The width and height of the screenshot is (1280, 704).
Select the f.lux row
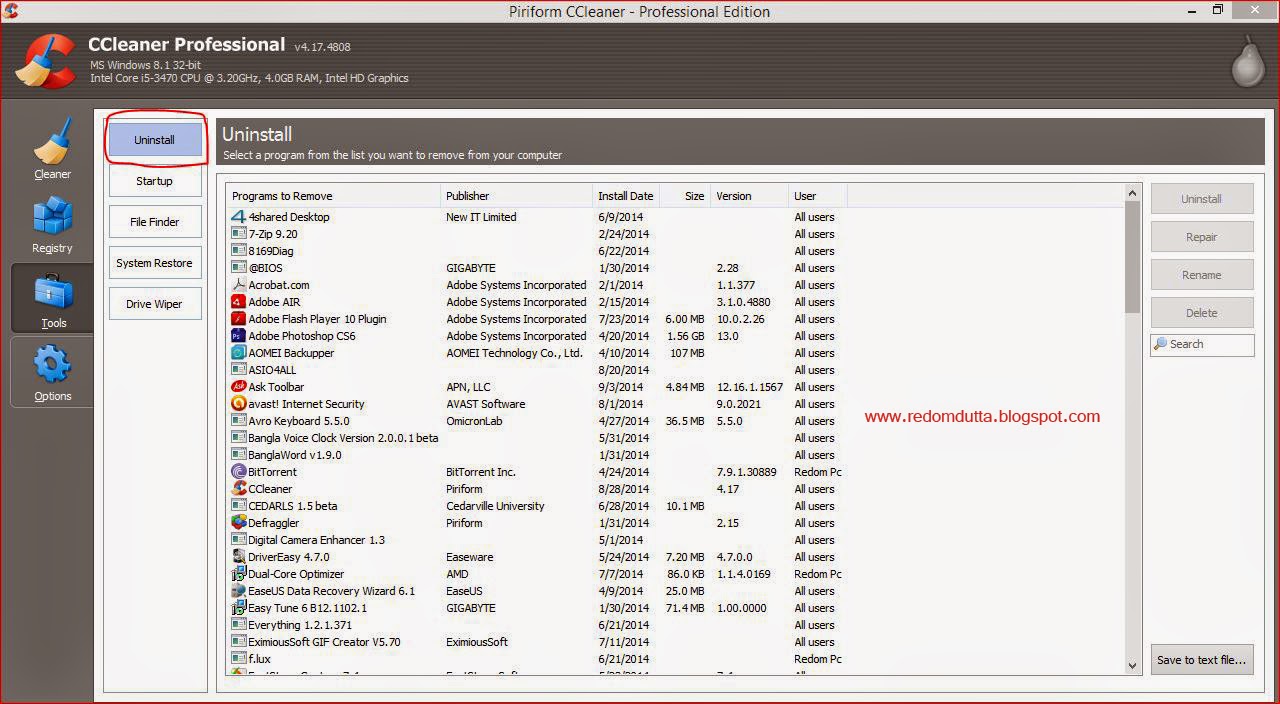pos(675,659)
